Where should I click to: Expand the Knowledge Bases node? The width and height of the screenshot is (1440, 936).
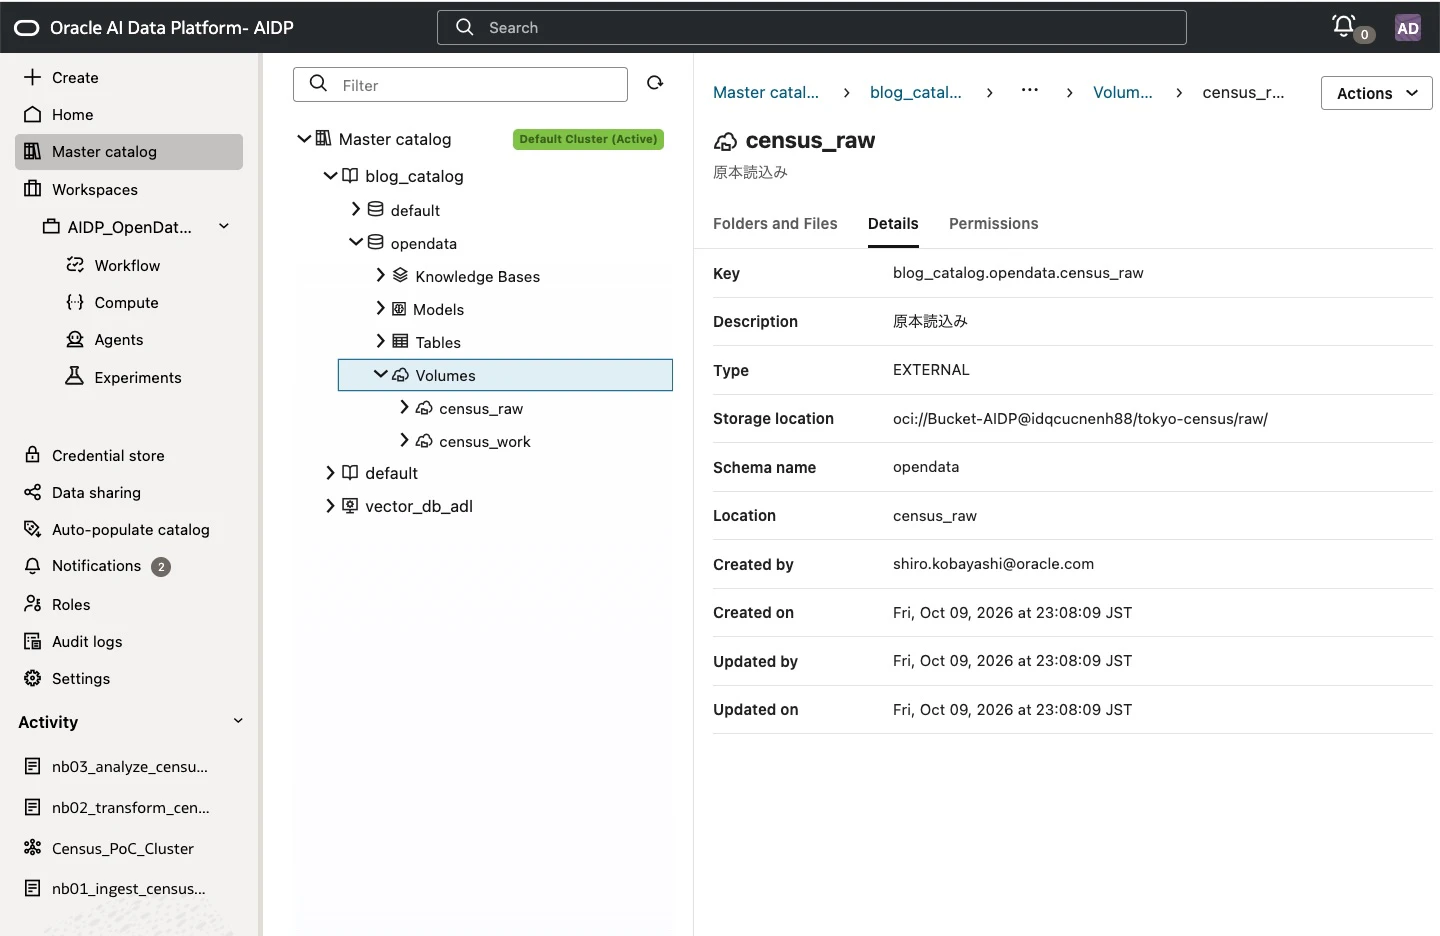[x=380, y=275]
